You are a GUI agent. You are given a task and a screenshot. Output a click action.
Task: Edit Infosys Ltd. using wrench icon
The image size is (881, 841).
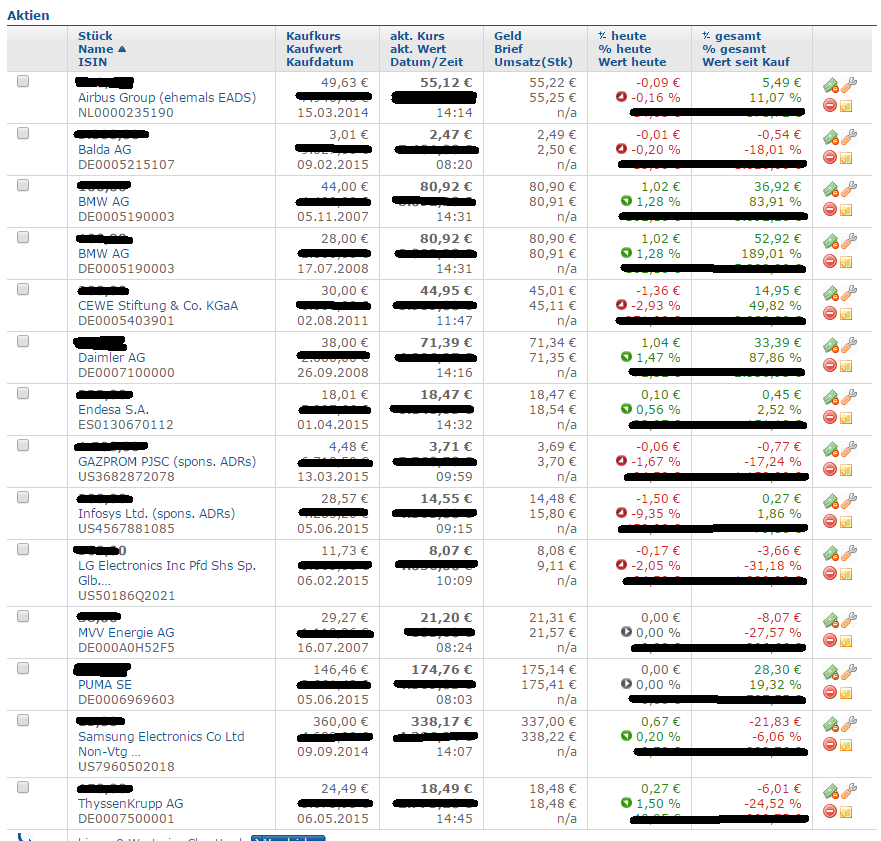click(x=849, y=500)
